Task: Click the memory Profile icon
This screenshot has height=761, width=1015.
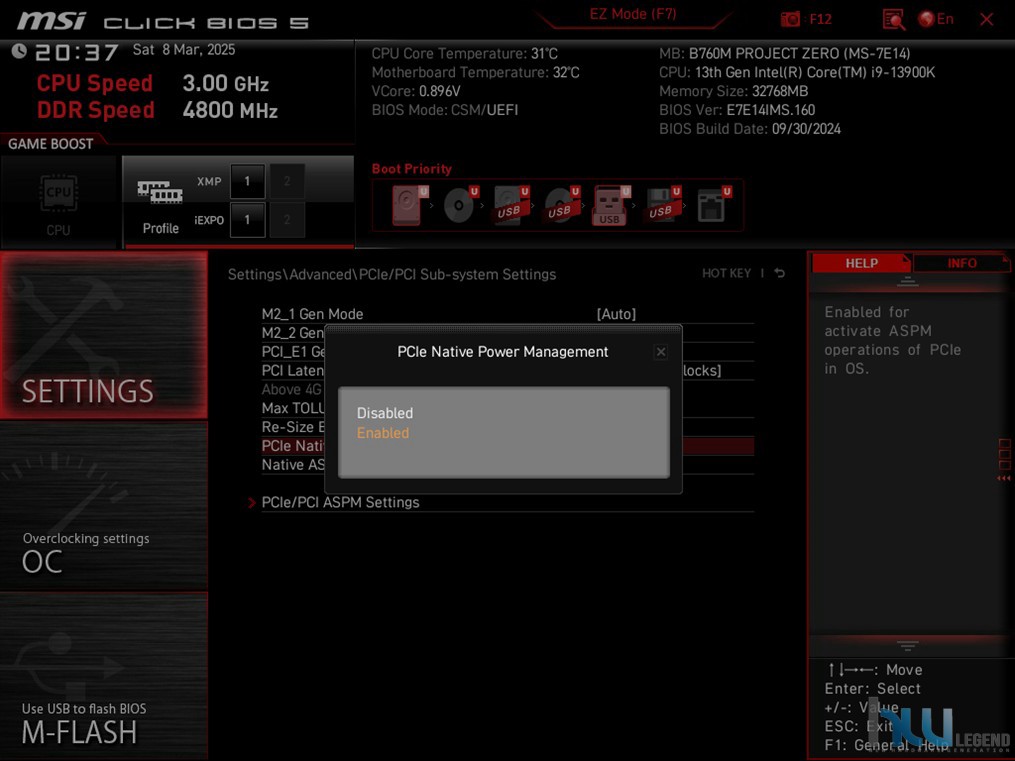Action: tap(160, 192)
